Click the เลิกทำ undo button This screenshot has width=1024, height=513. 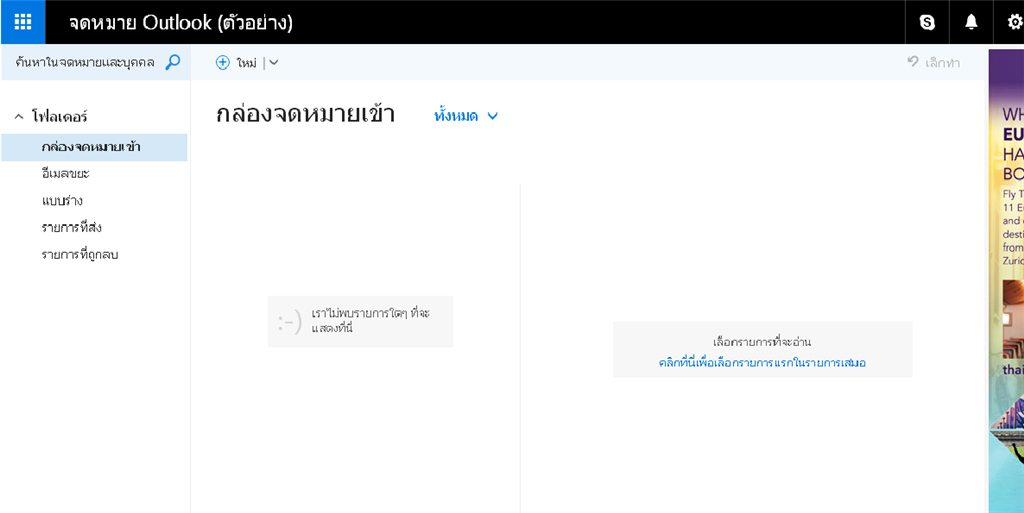click(x=934, y=63)
